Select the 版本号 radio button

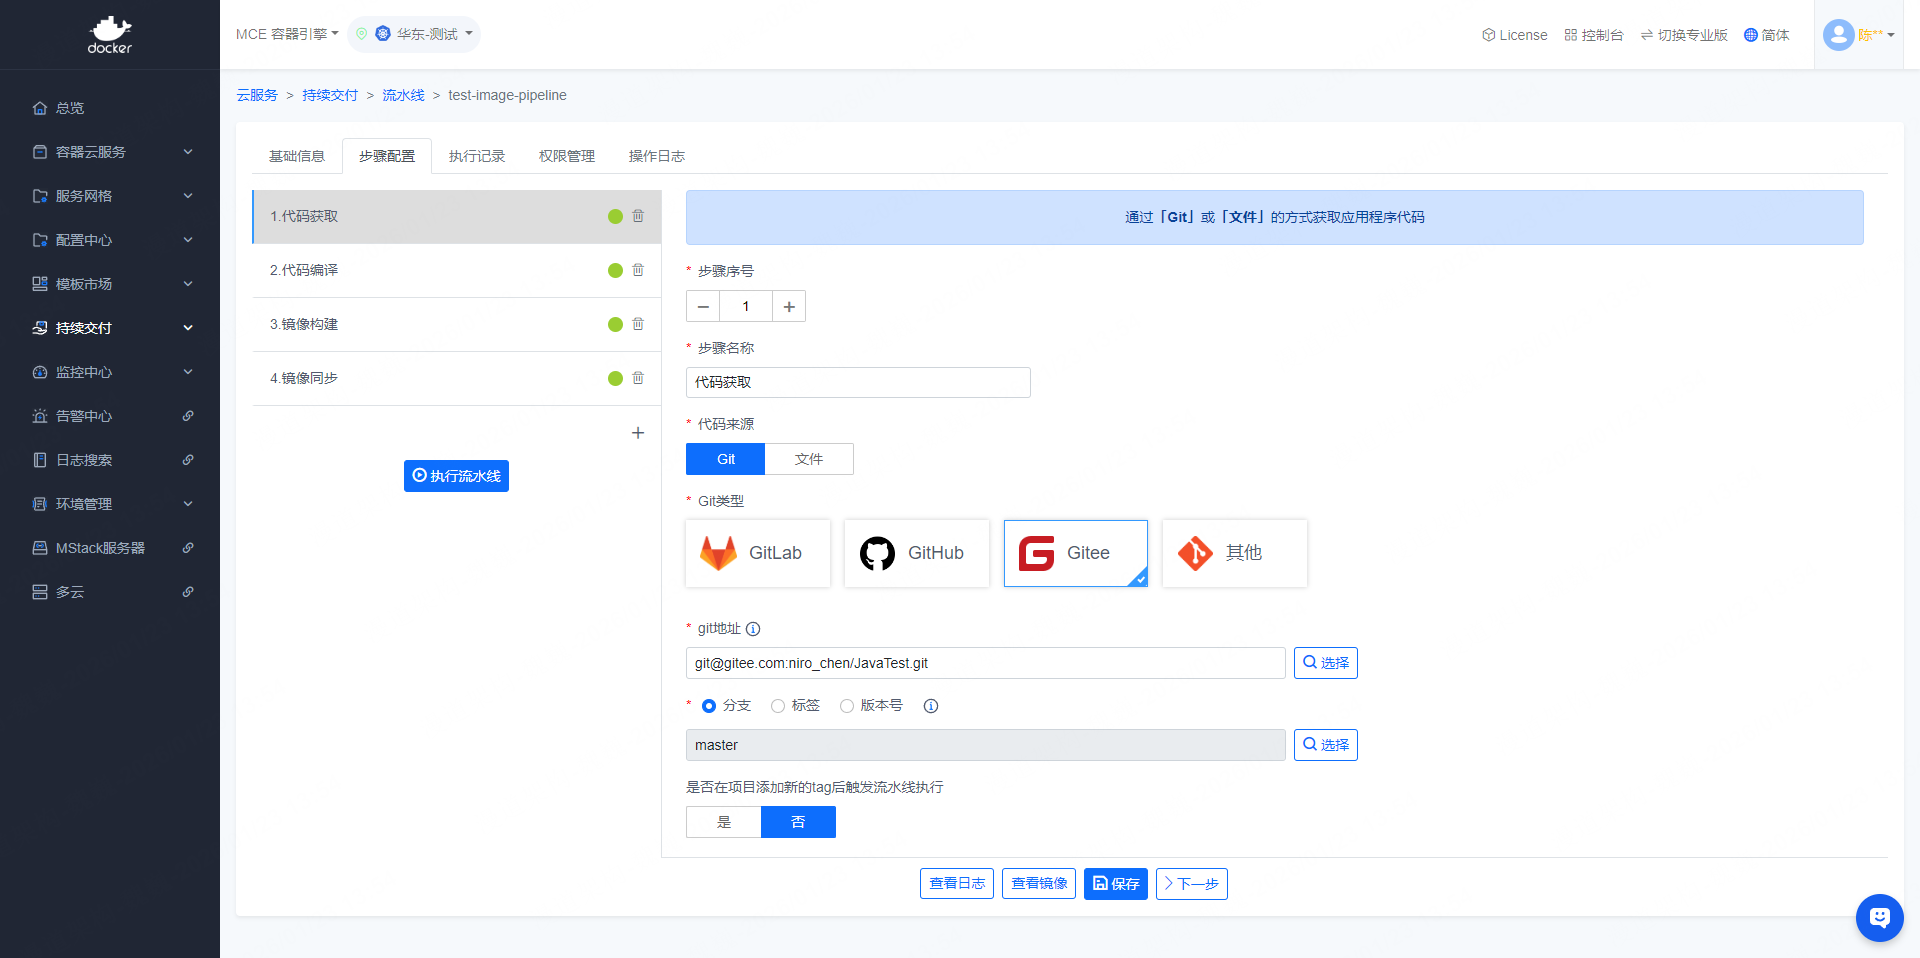847,706
